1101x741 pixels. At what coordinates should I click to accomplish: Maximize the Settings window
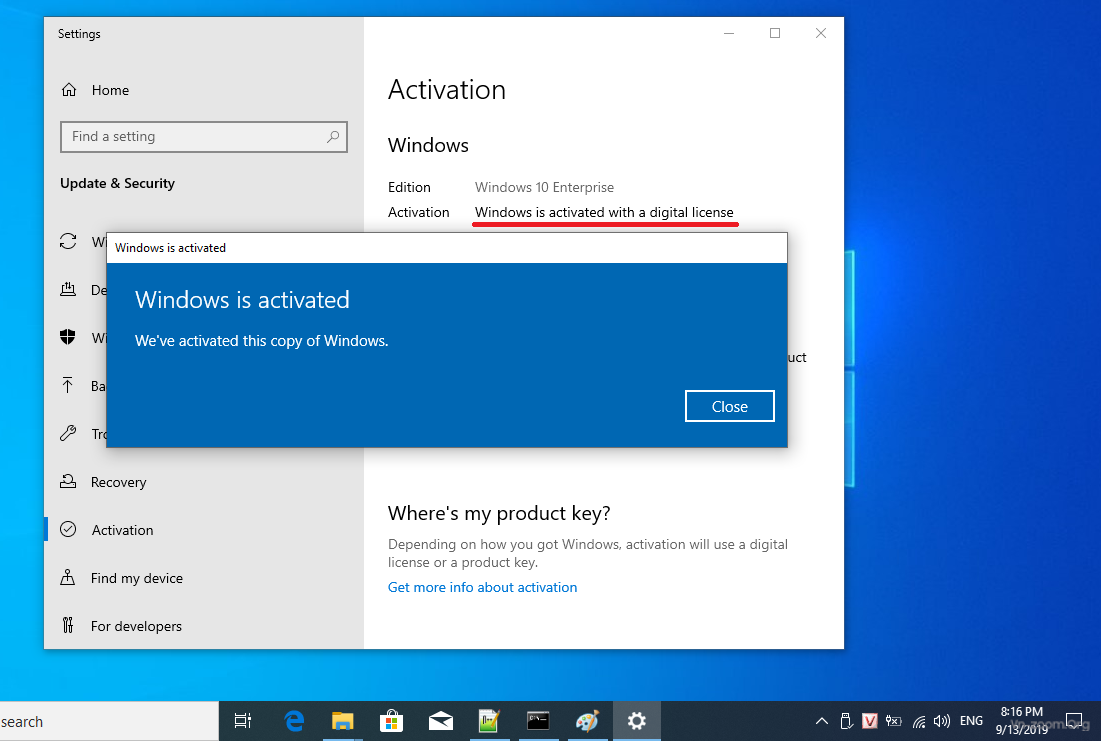774,33
